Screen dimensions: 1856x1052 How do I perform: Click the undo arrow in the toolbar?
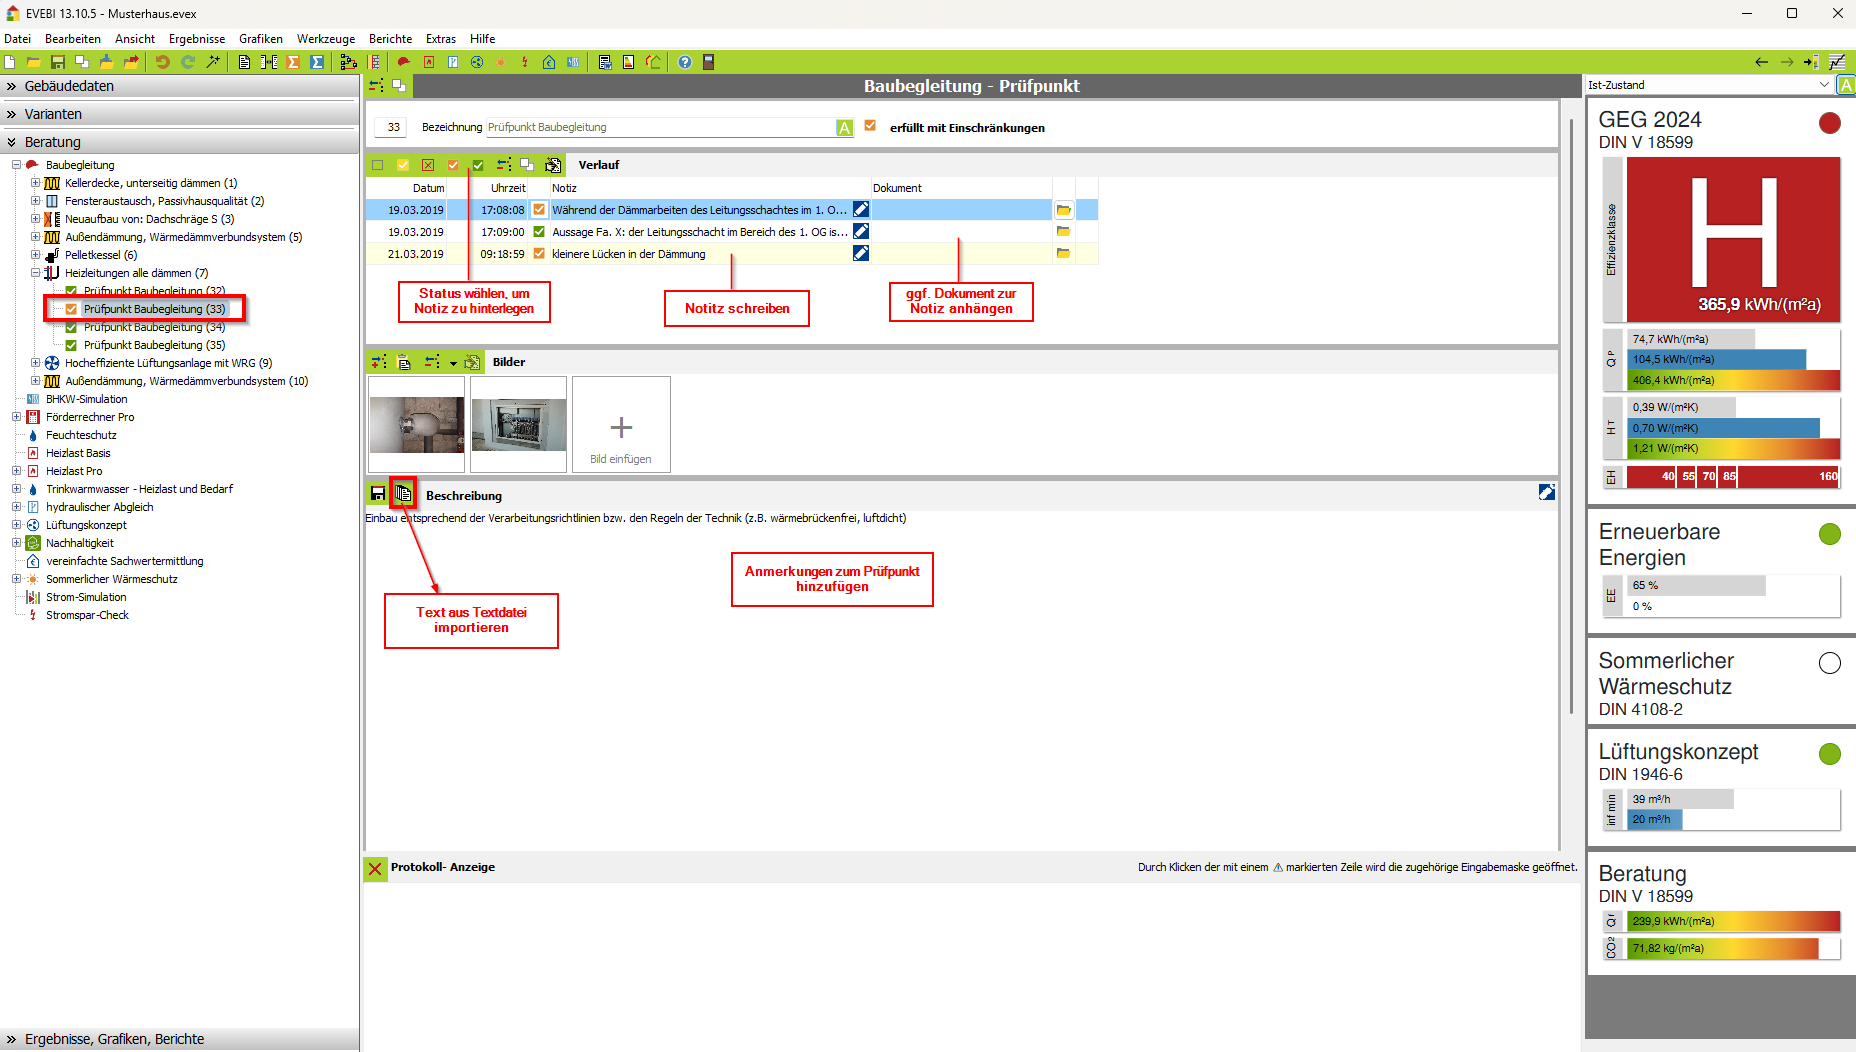162,62
